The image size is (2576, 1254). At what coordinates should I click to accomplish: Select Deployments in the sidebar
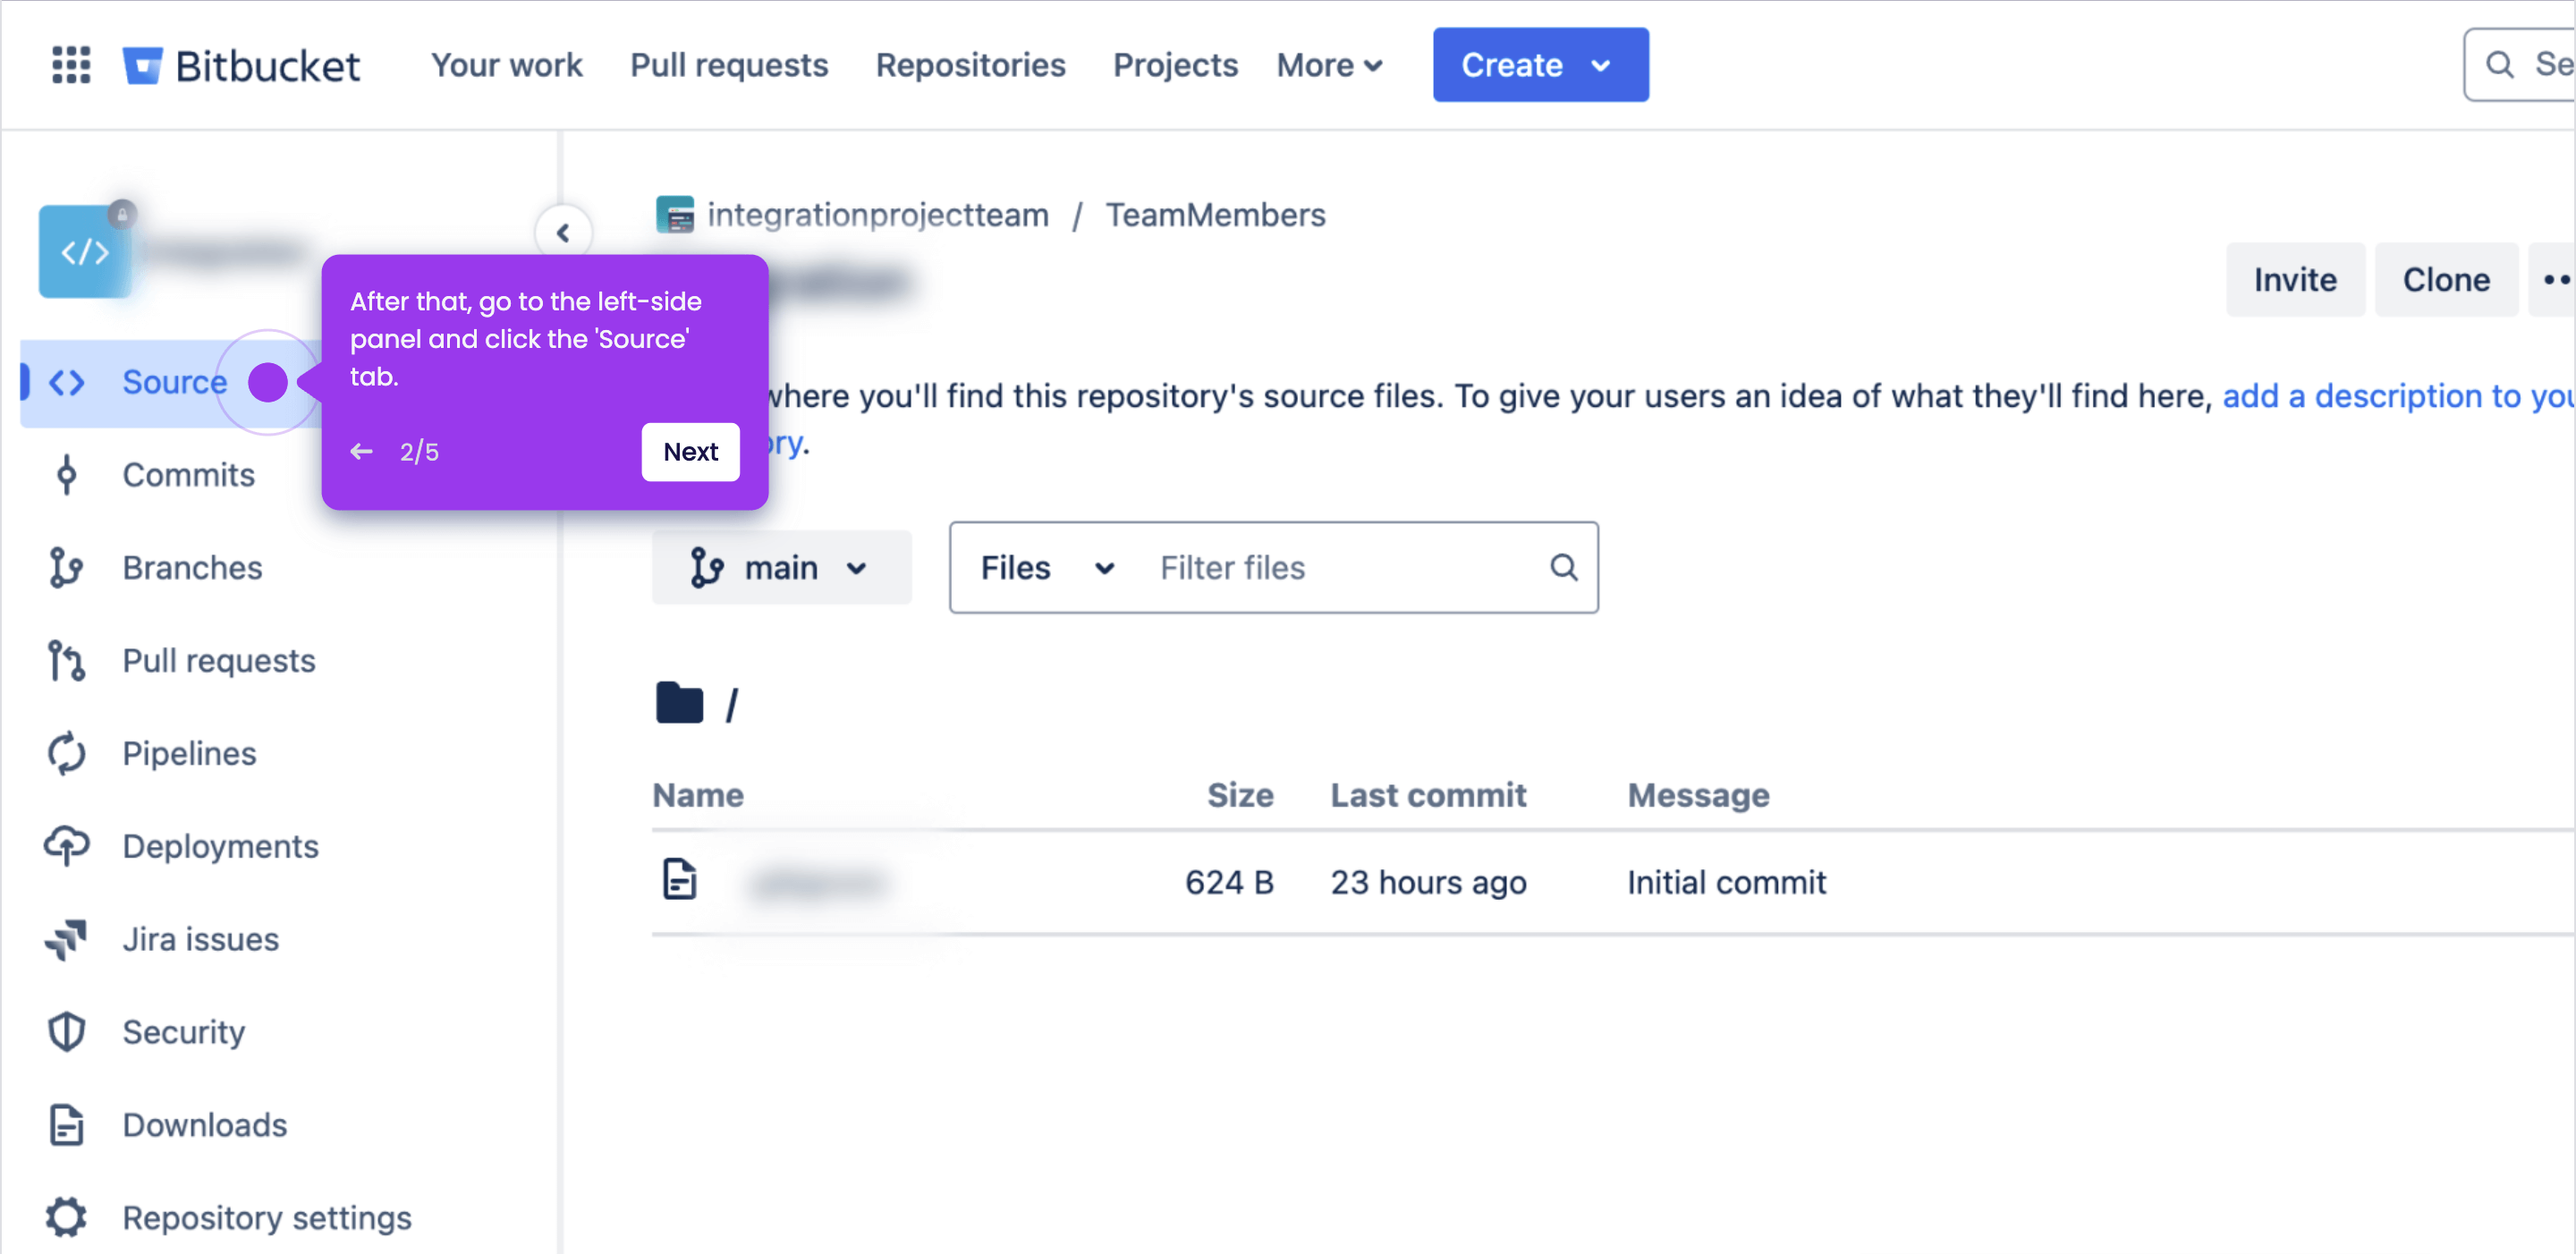tap(220, 847)
